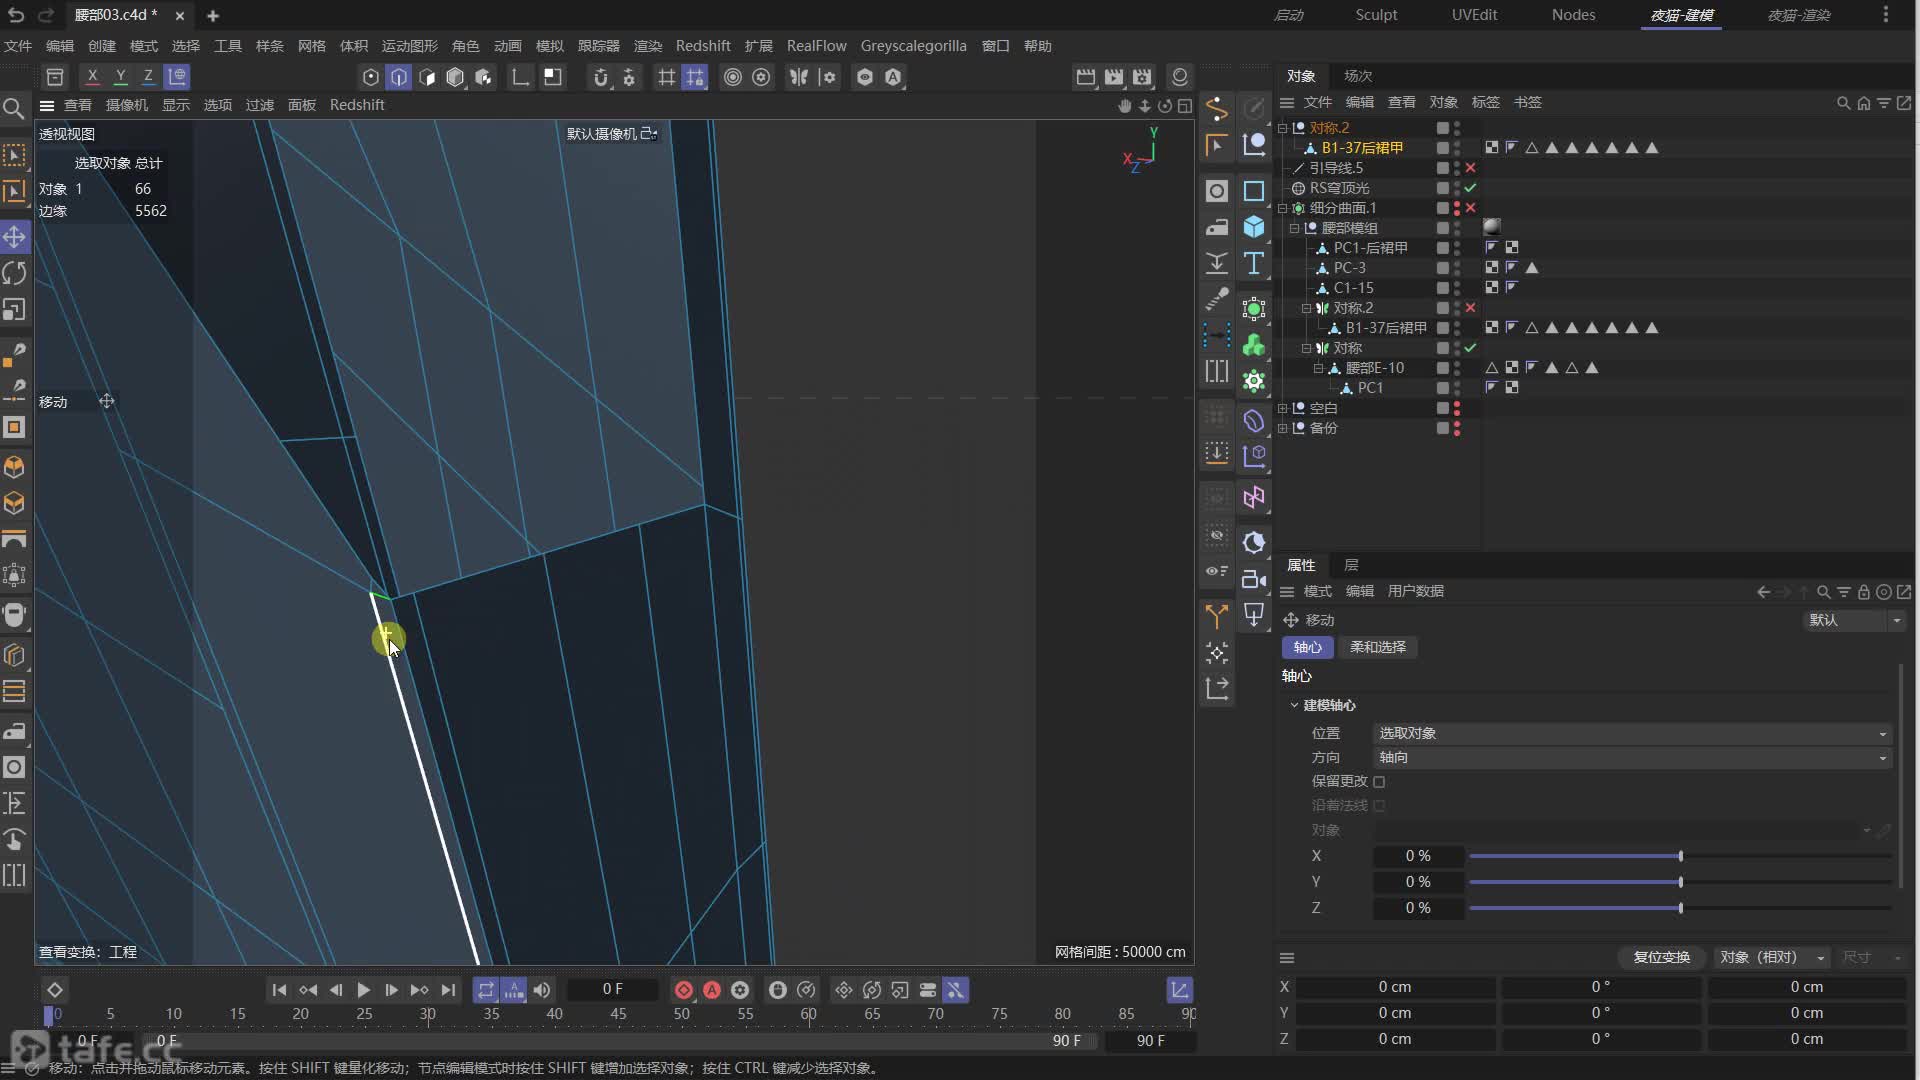
Task: Click the 柔和选择 button
Action: (1377, 647)
